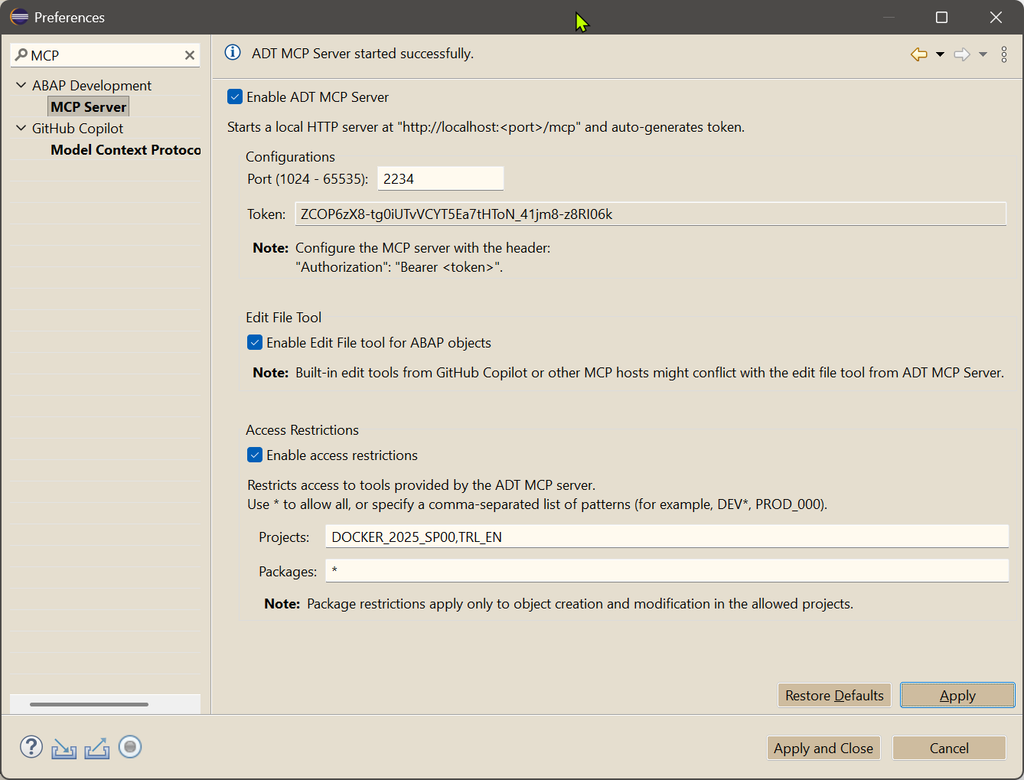This screenshot has width=1024, height=780.
Task: Click the Back navigation arrow icon
Action: 919,54
